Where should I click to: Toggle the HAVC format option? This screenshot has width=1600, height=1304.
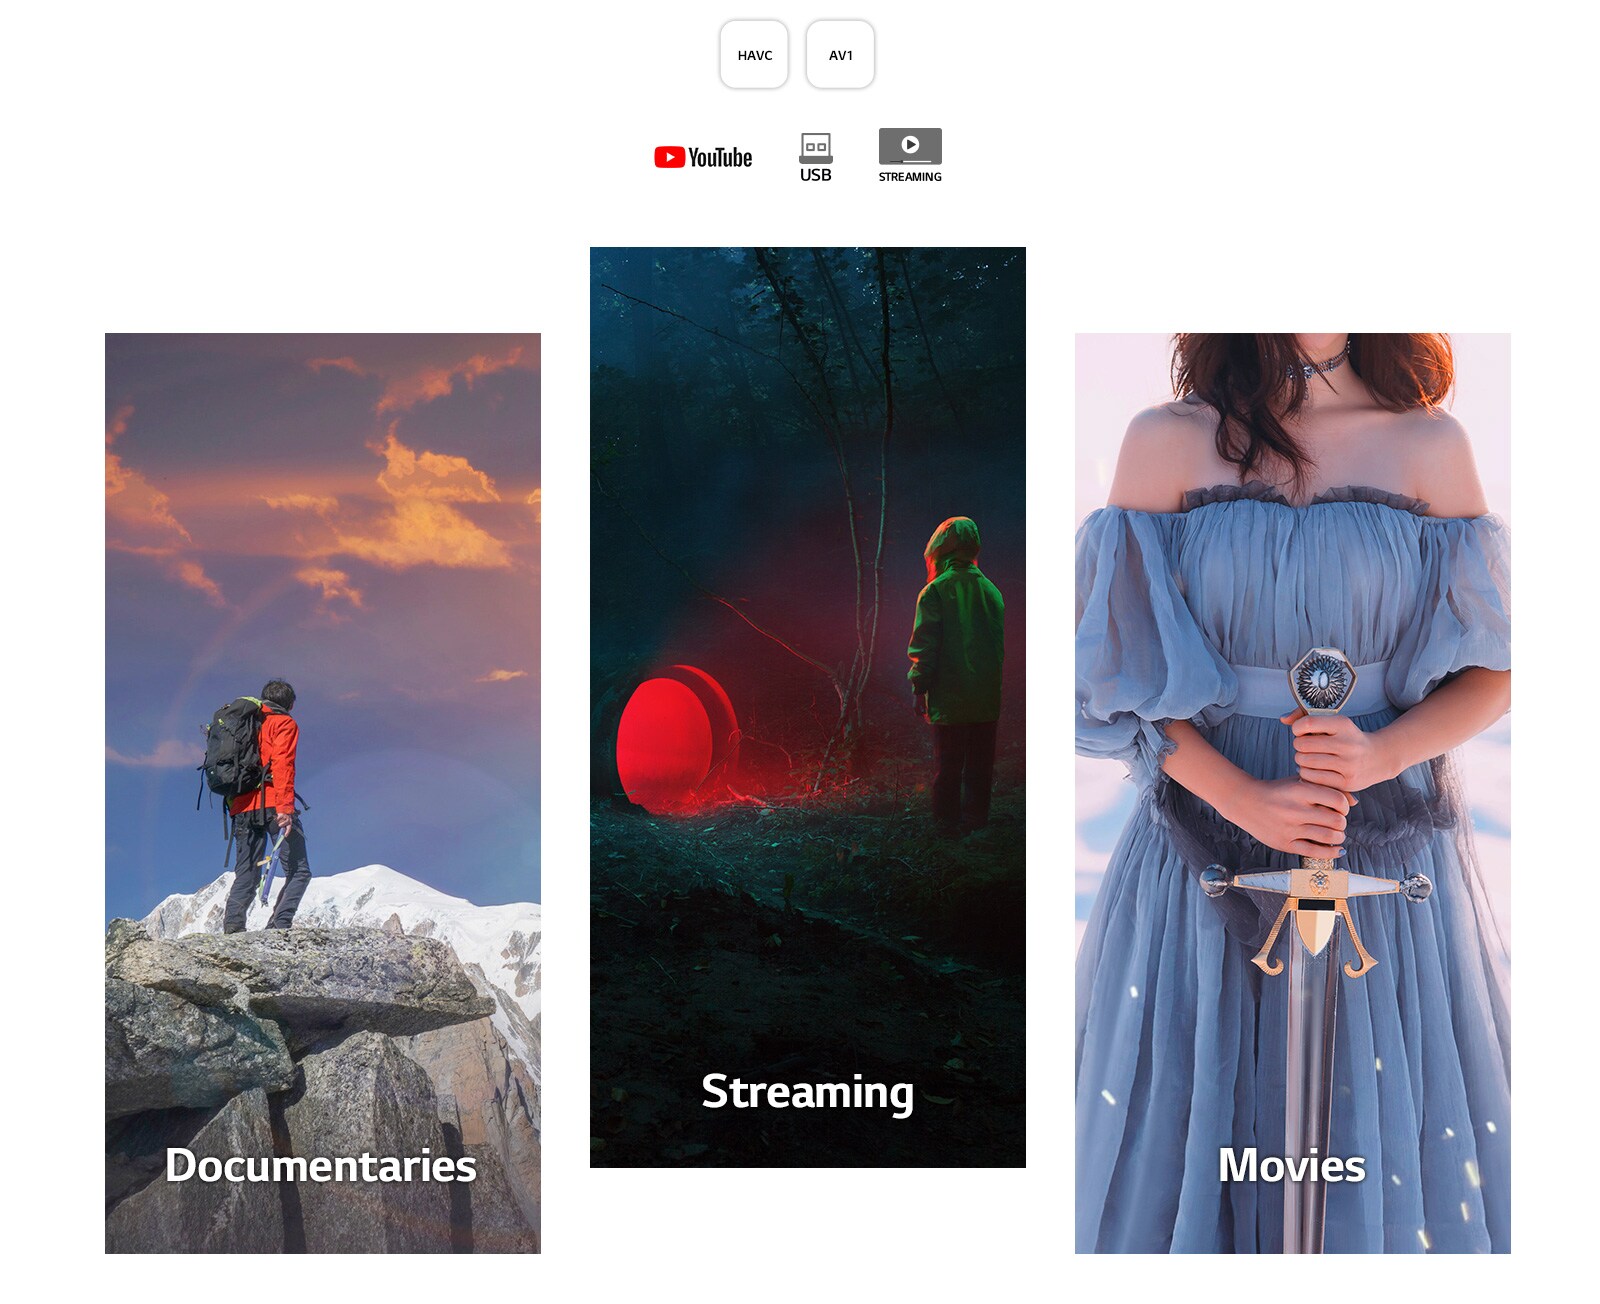(x=754, y=55)
